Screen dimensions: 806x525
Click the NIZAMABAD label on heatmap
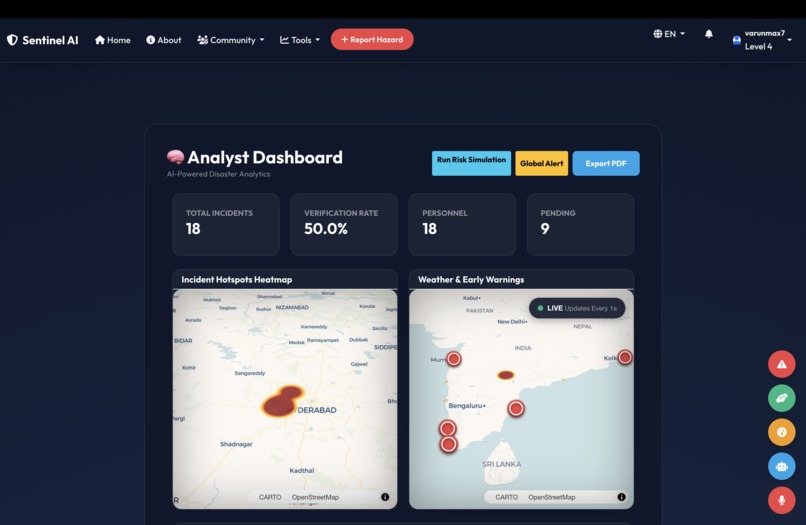(292, 307)
